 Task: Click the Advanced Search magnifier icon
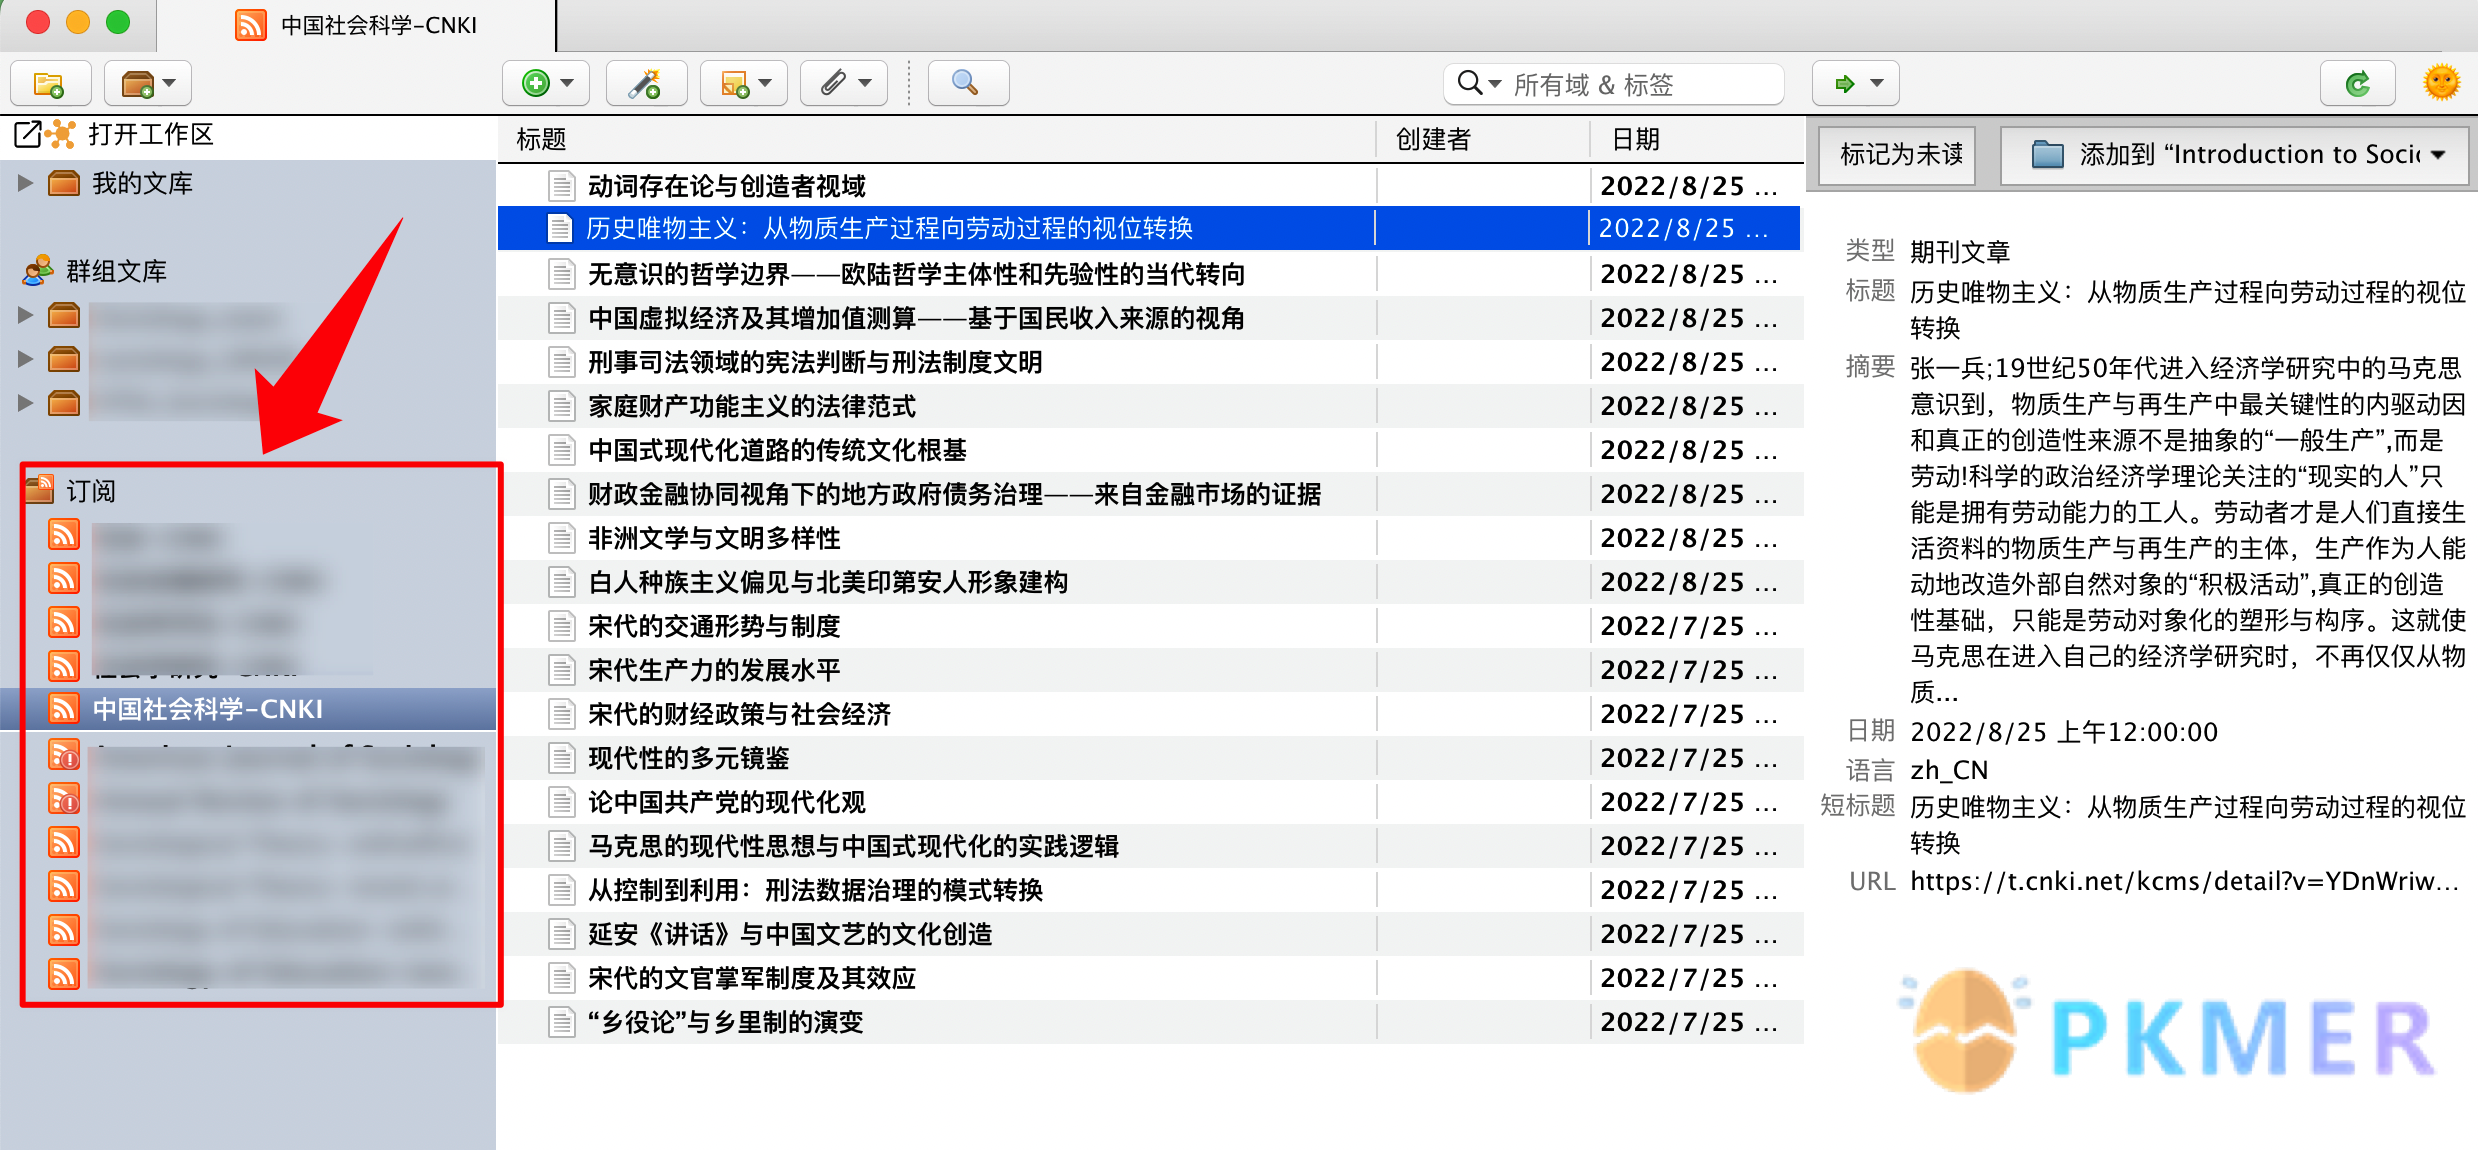coord(968,84)
